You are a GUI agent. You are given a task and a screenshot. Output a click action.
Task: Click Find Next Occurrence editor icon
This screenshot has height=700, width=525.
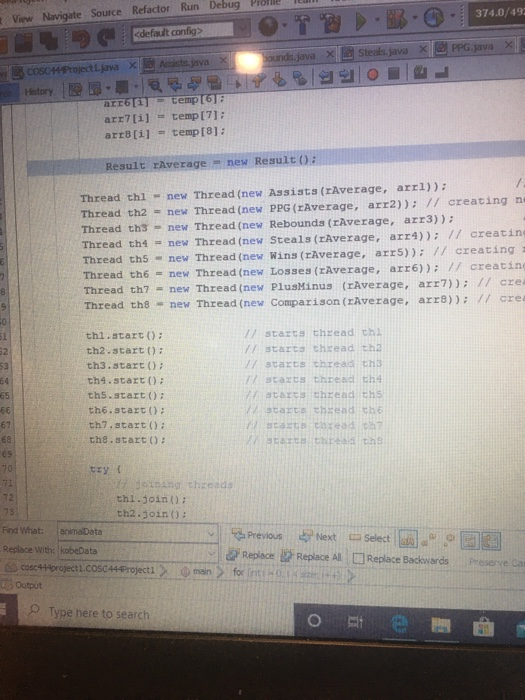194,83
